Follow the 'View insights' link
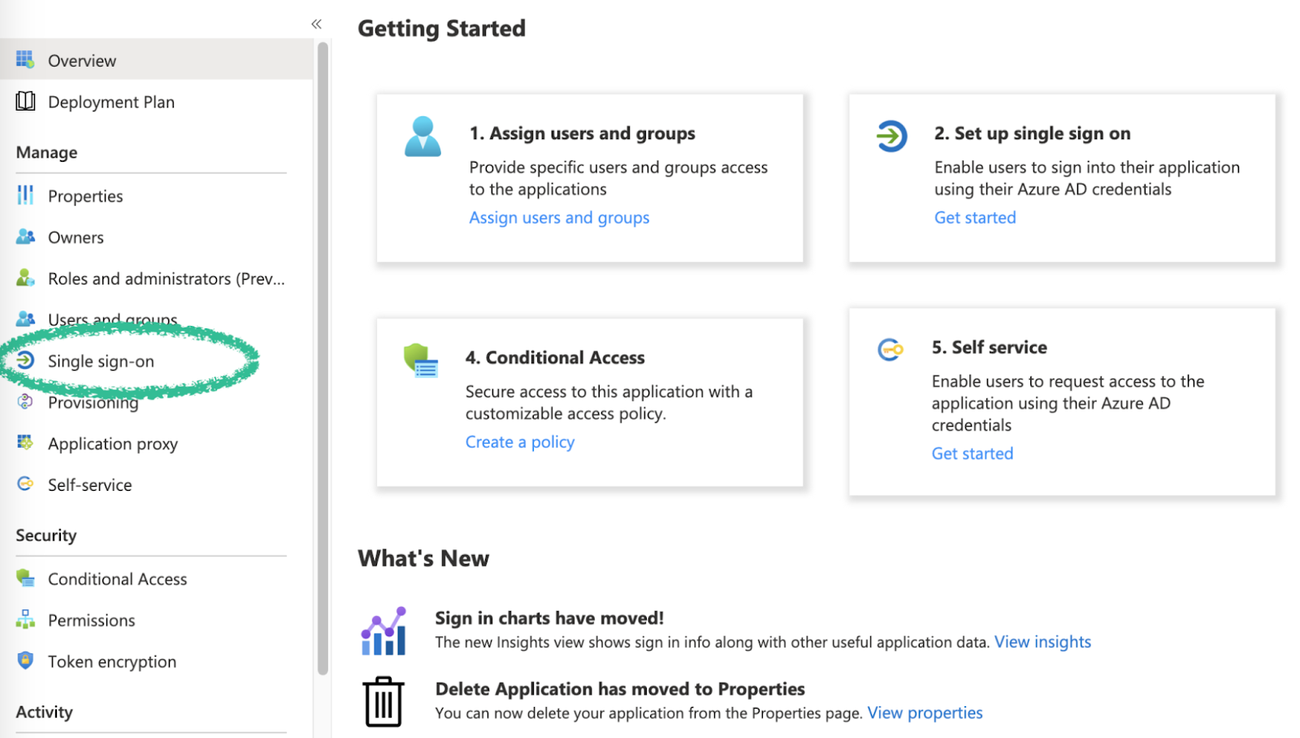The width and height of the screenshot is (1300, 738). click(x=1042, y=642)
